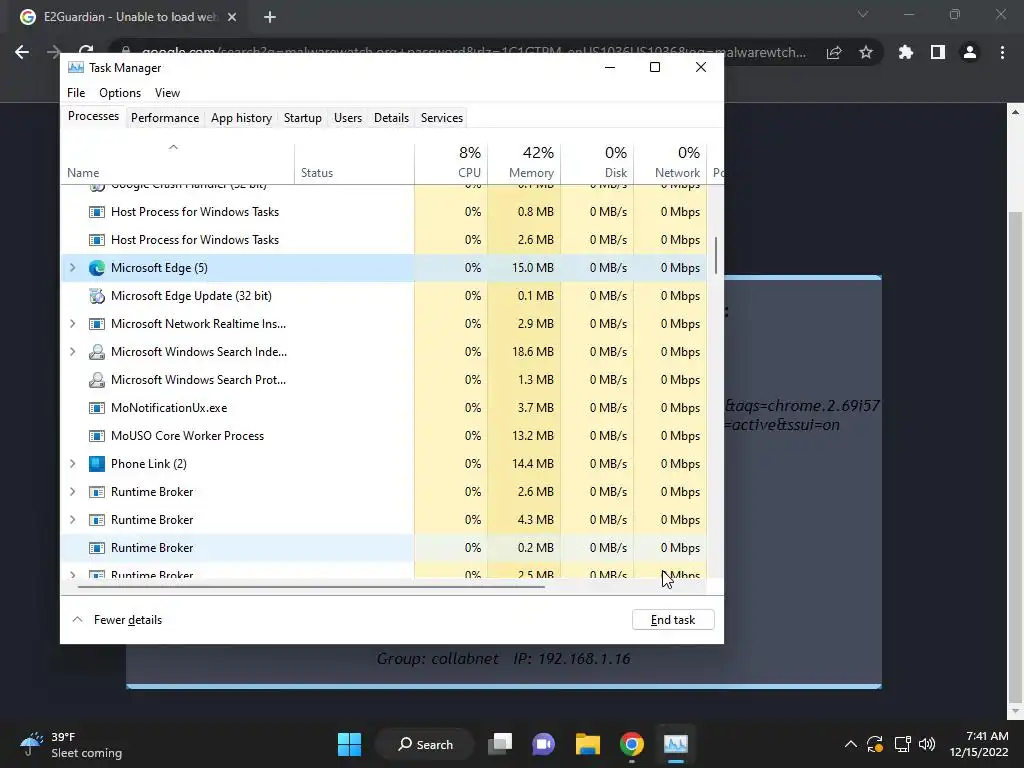This screenshot has width=1024, height=768.
Task: Click the End task button
Action: pyautogui.click(x=673, y=620)
